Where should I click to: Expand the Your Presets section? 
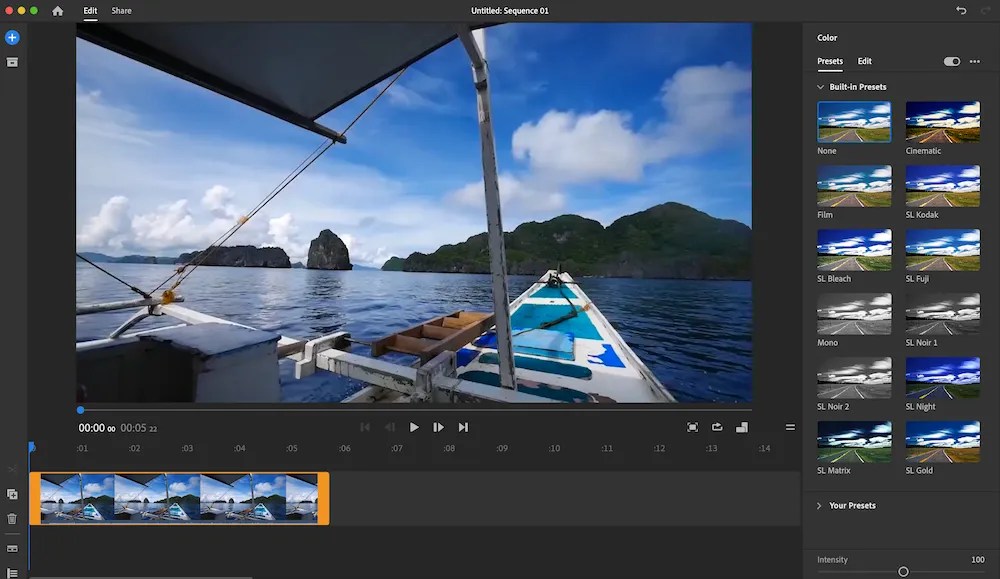pyautogui.click(x=819, y=505)
